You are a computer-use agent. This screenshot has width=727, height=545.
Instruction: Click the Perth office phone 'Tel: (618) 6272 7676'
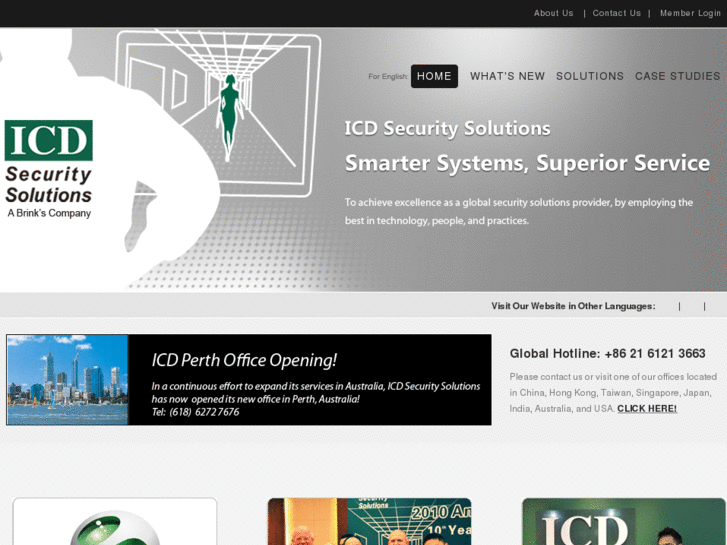195,412
